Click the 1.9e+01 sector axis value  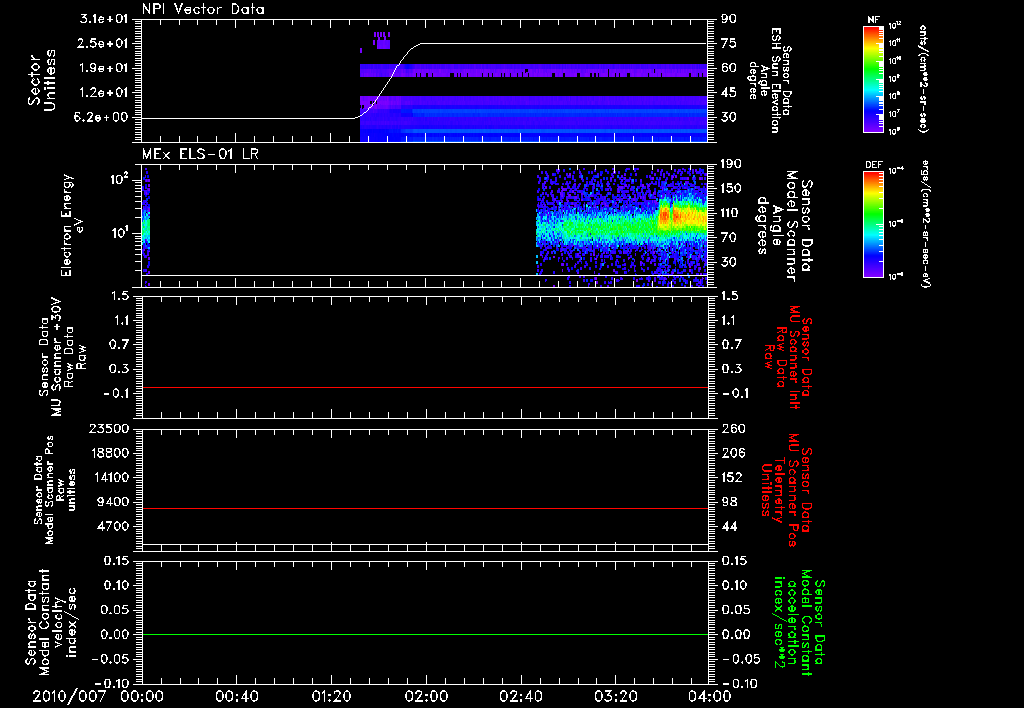pyautogui.click(x=104, y=68)
